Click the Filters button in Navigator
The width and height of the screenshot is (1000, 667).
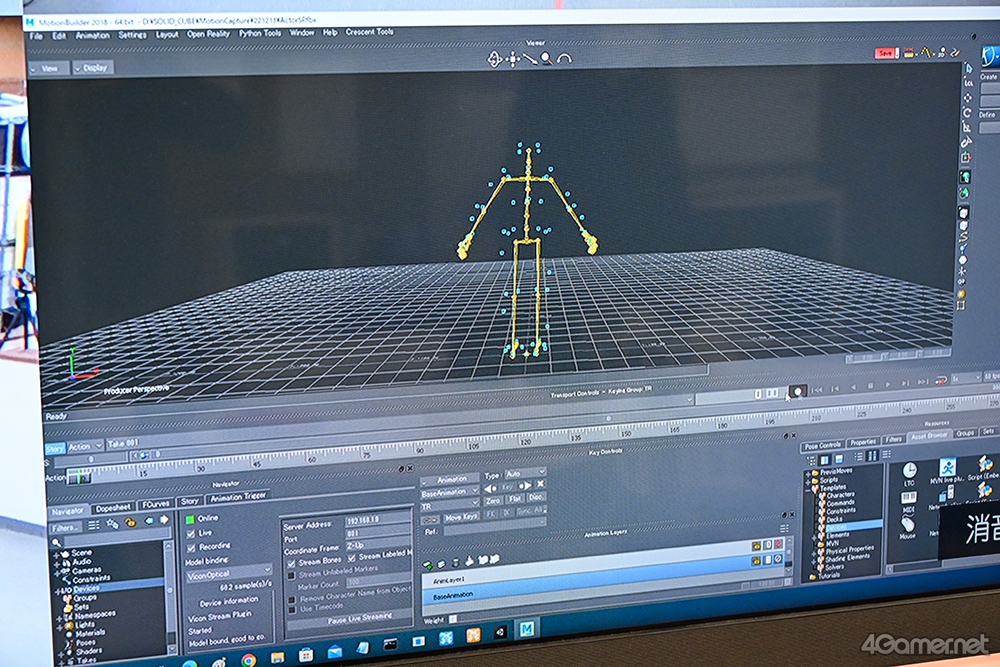(66, 528)
